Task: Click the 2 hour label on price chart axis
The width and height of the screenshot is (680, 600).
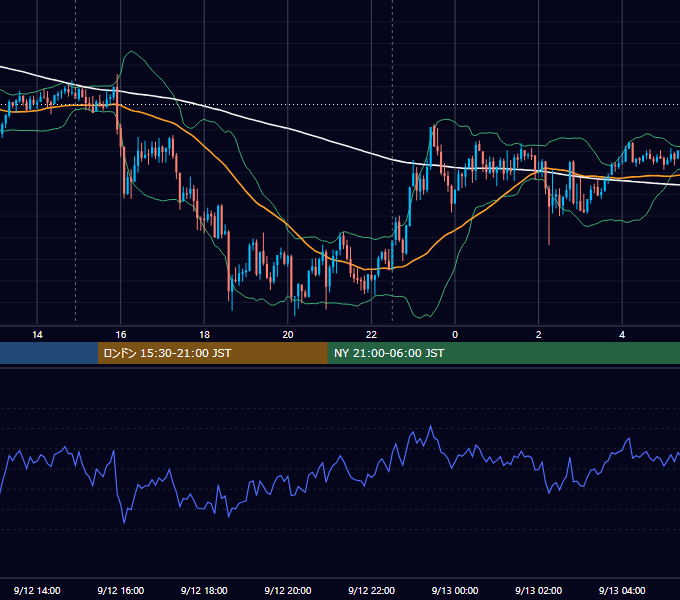Action: point(539,335)
